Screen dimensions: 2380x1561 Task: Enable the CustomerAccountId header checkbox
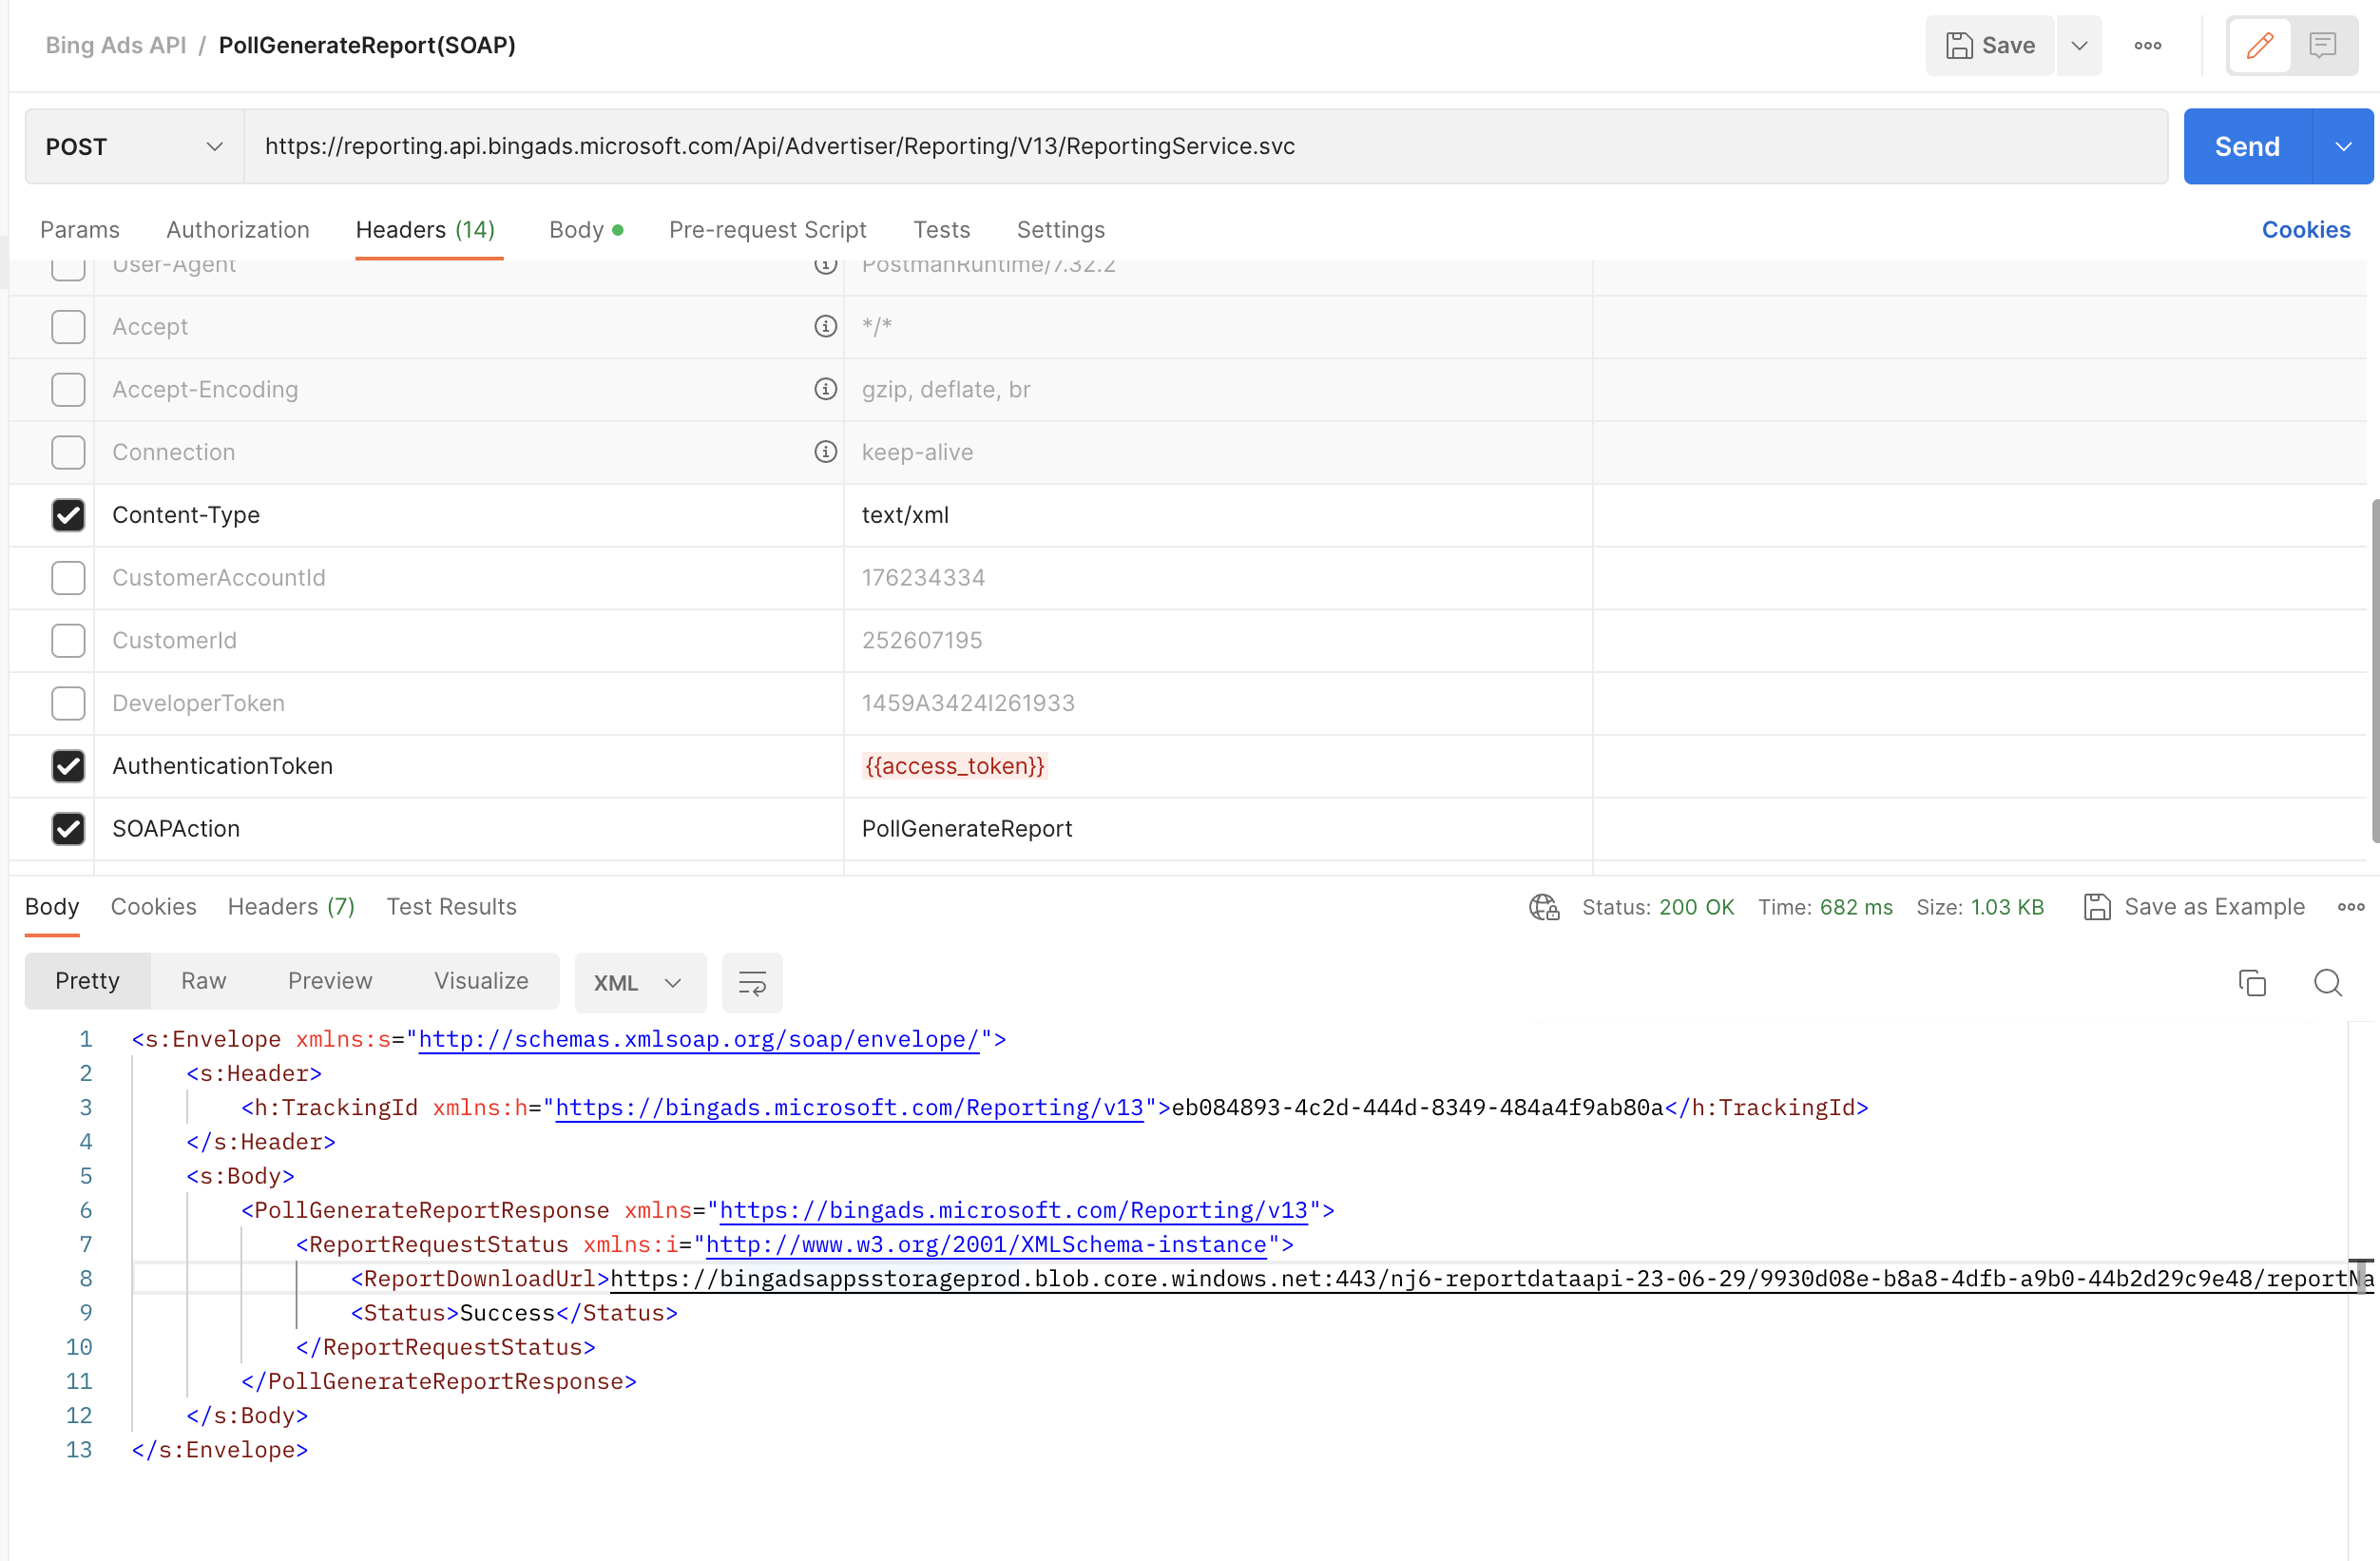(67, 578)
